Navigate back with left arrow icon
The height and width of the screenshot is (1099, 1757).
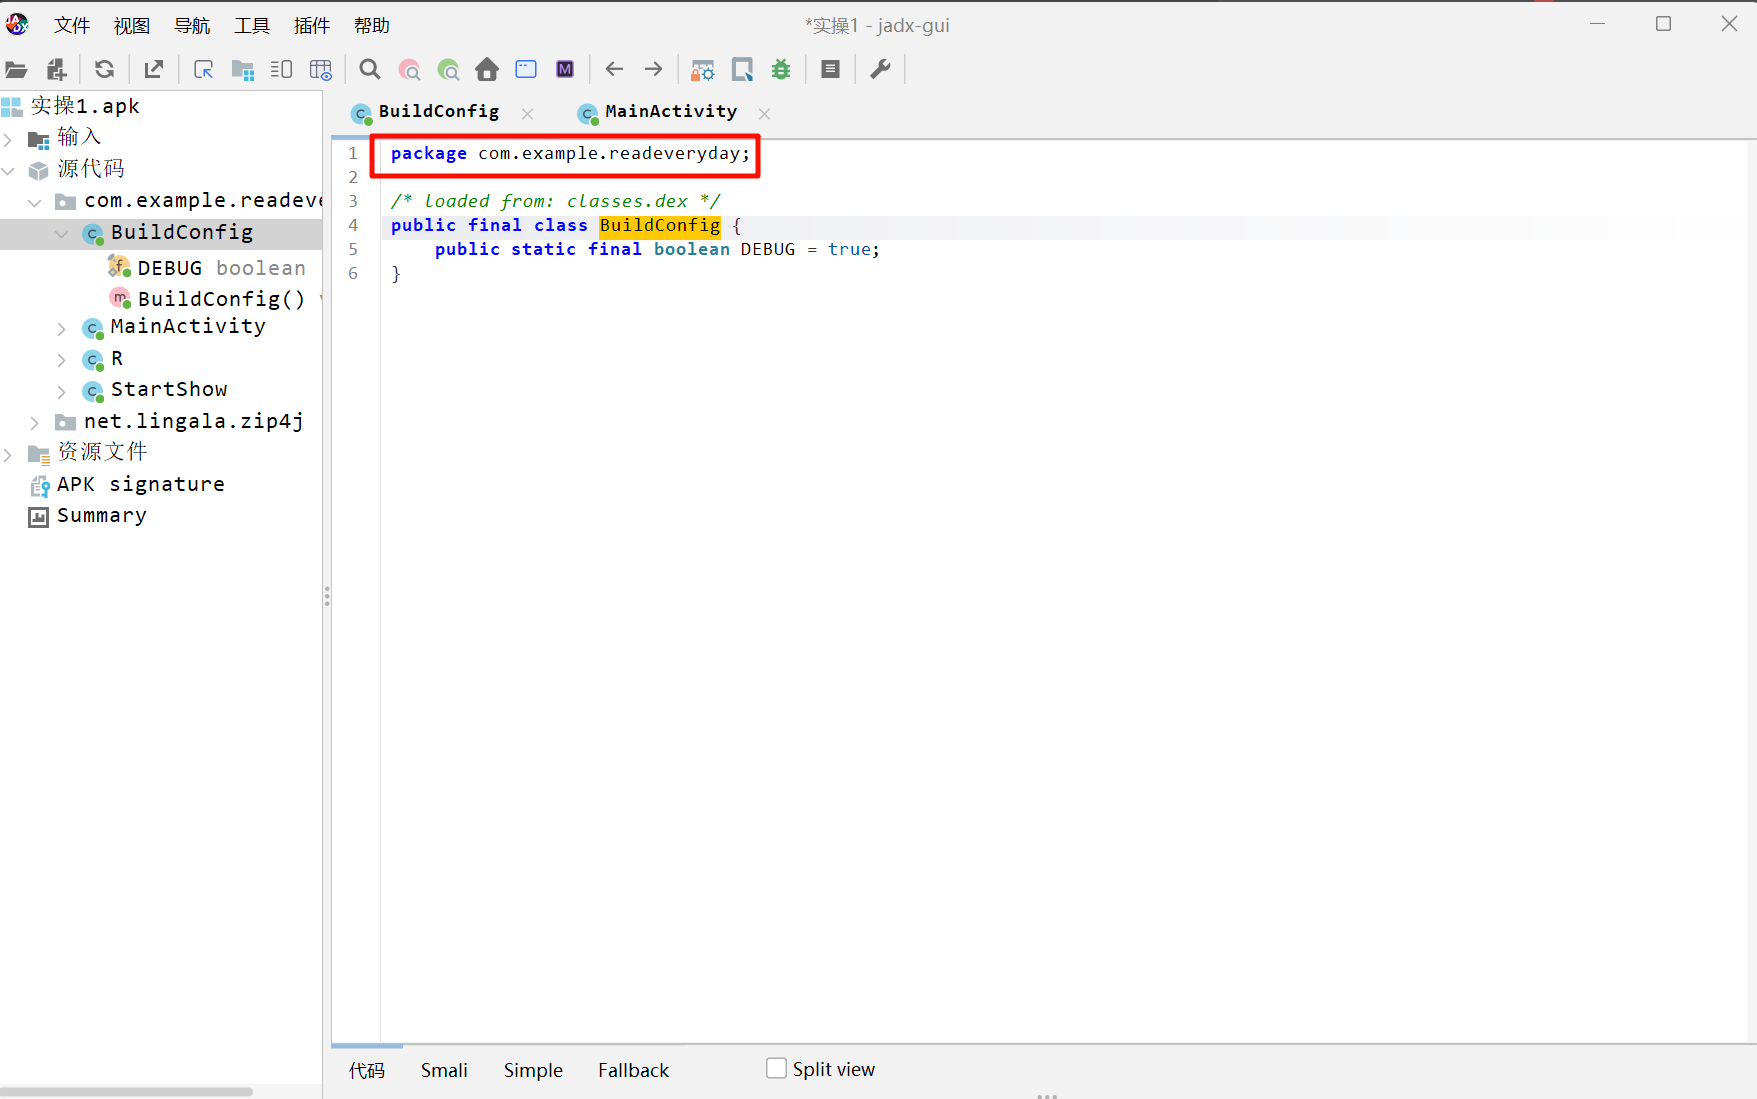click(614, 70)
